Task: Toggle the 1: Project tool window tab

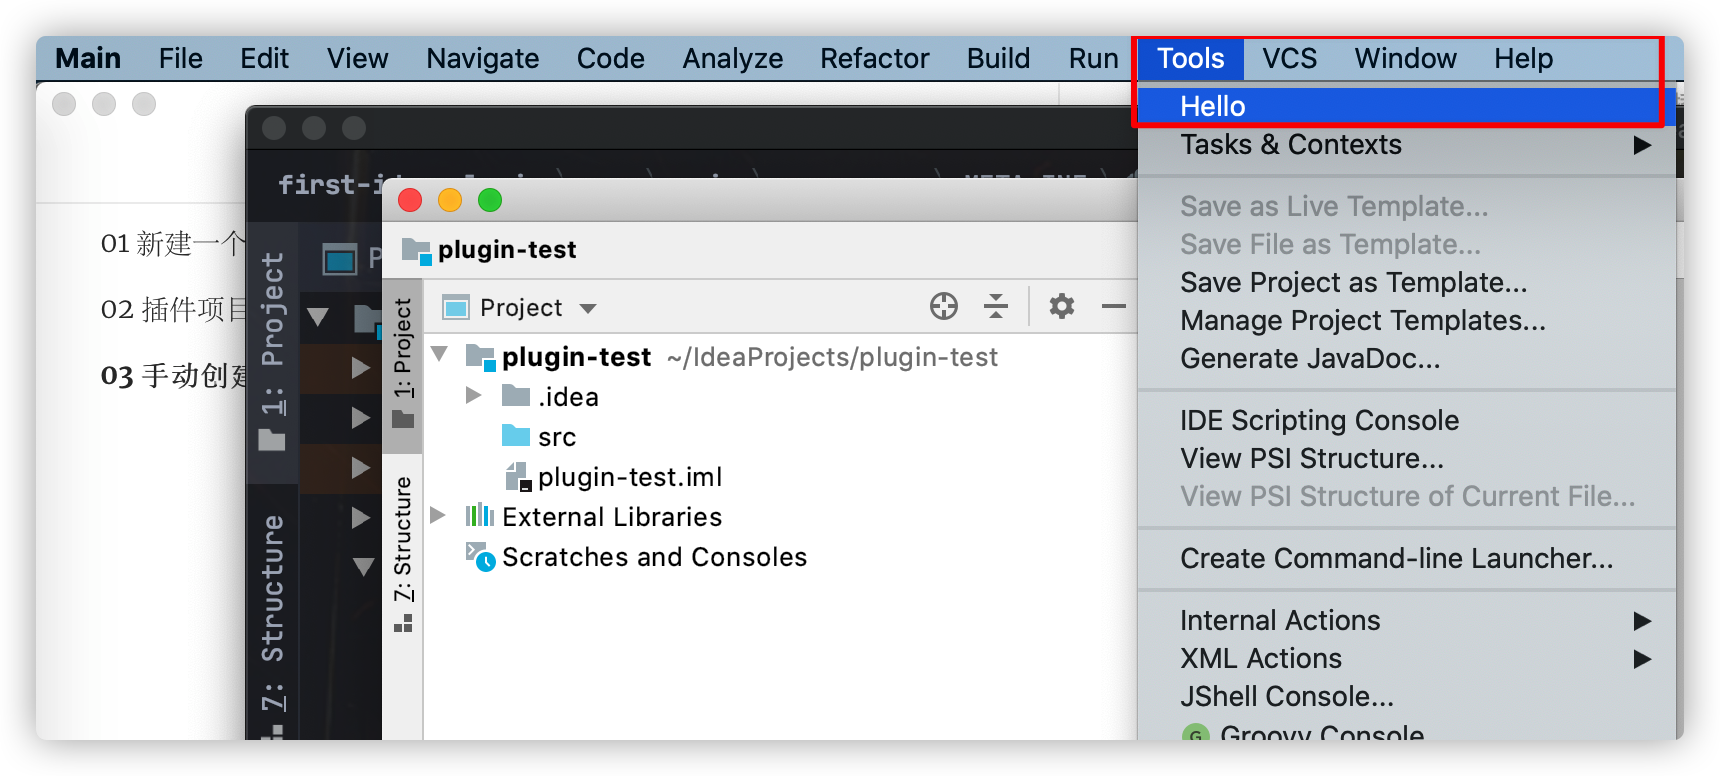Action: coord(403,360)
